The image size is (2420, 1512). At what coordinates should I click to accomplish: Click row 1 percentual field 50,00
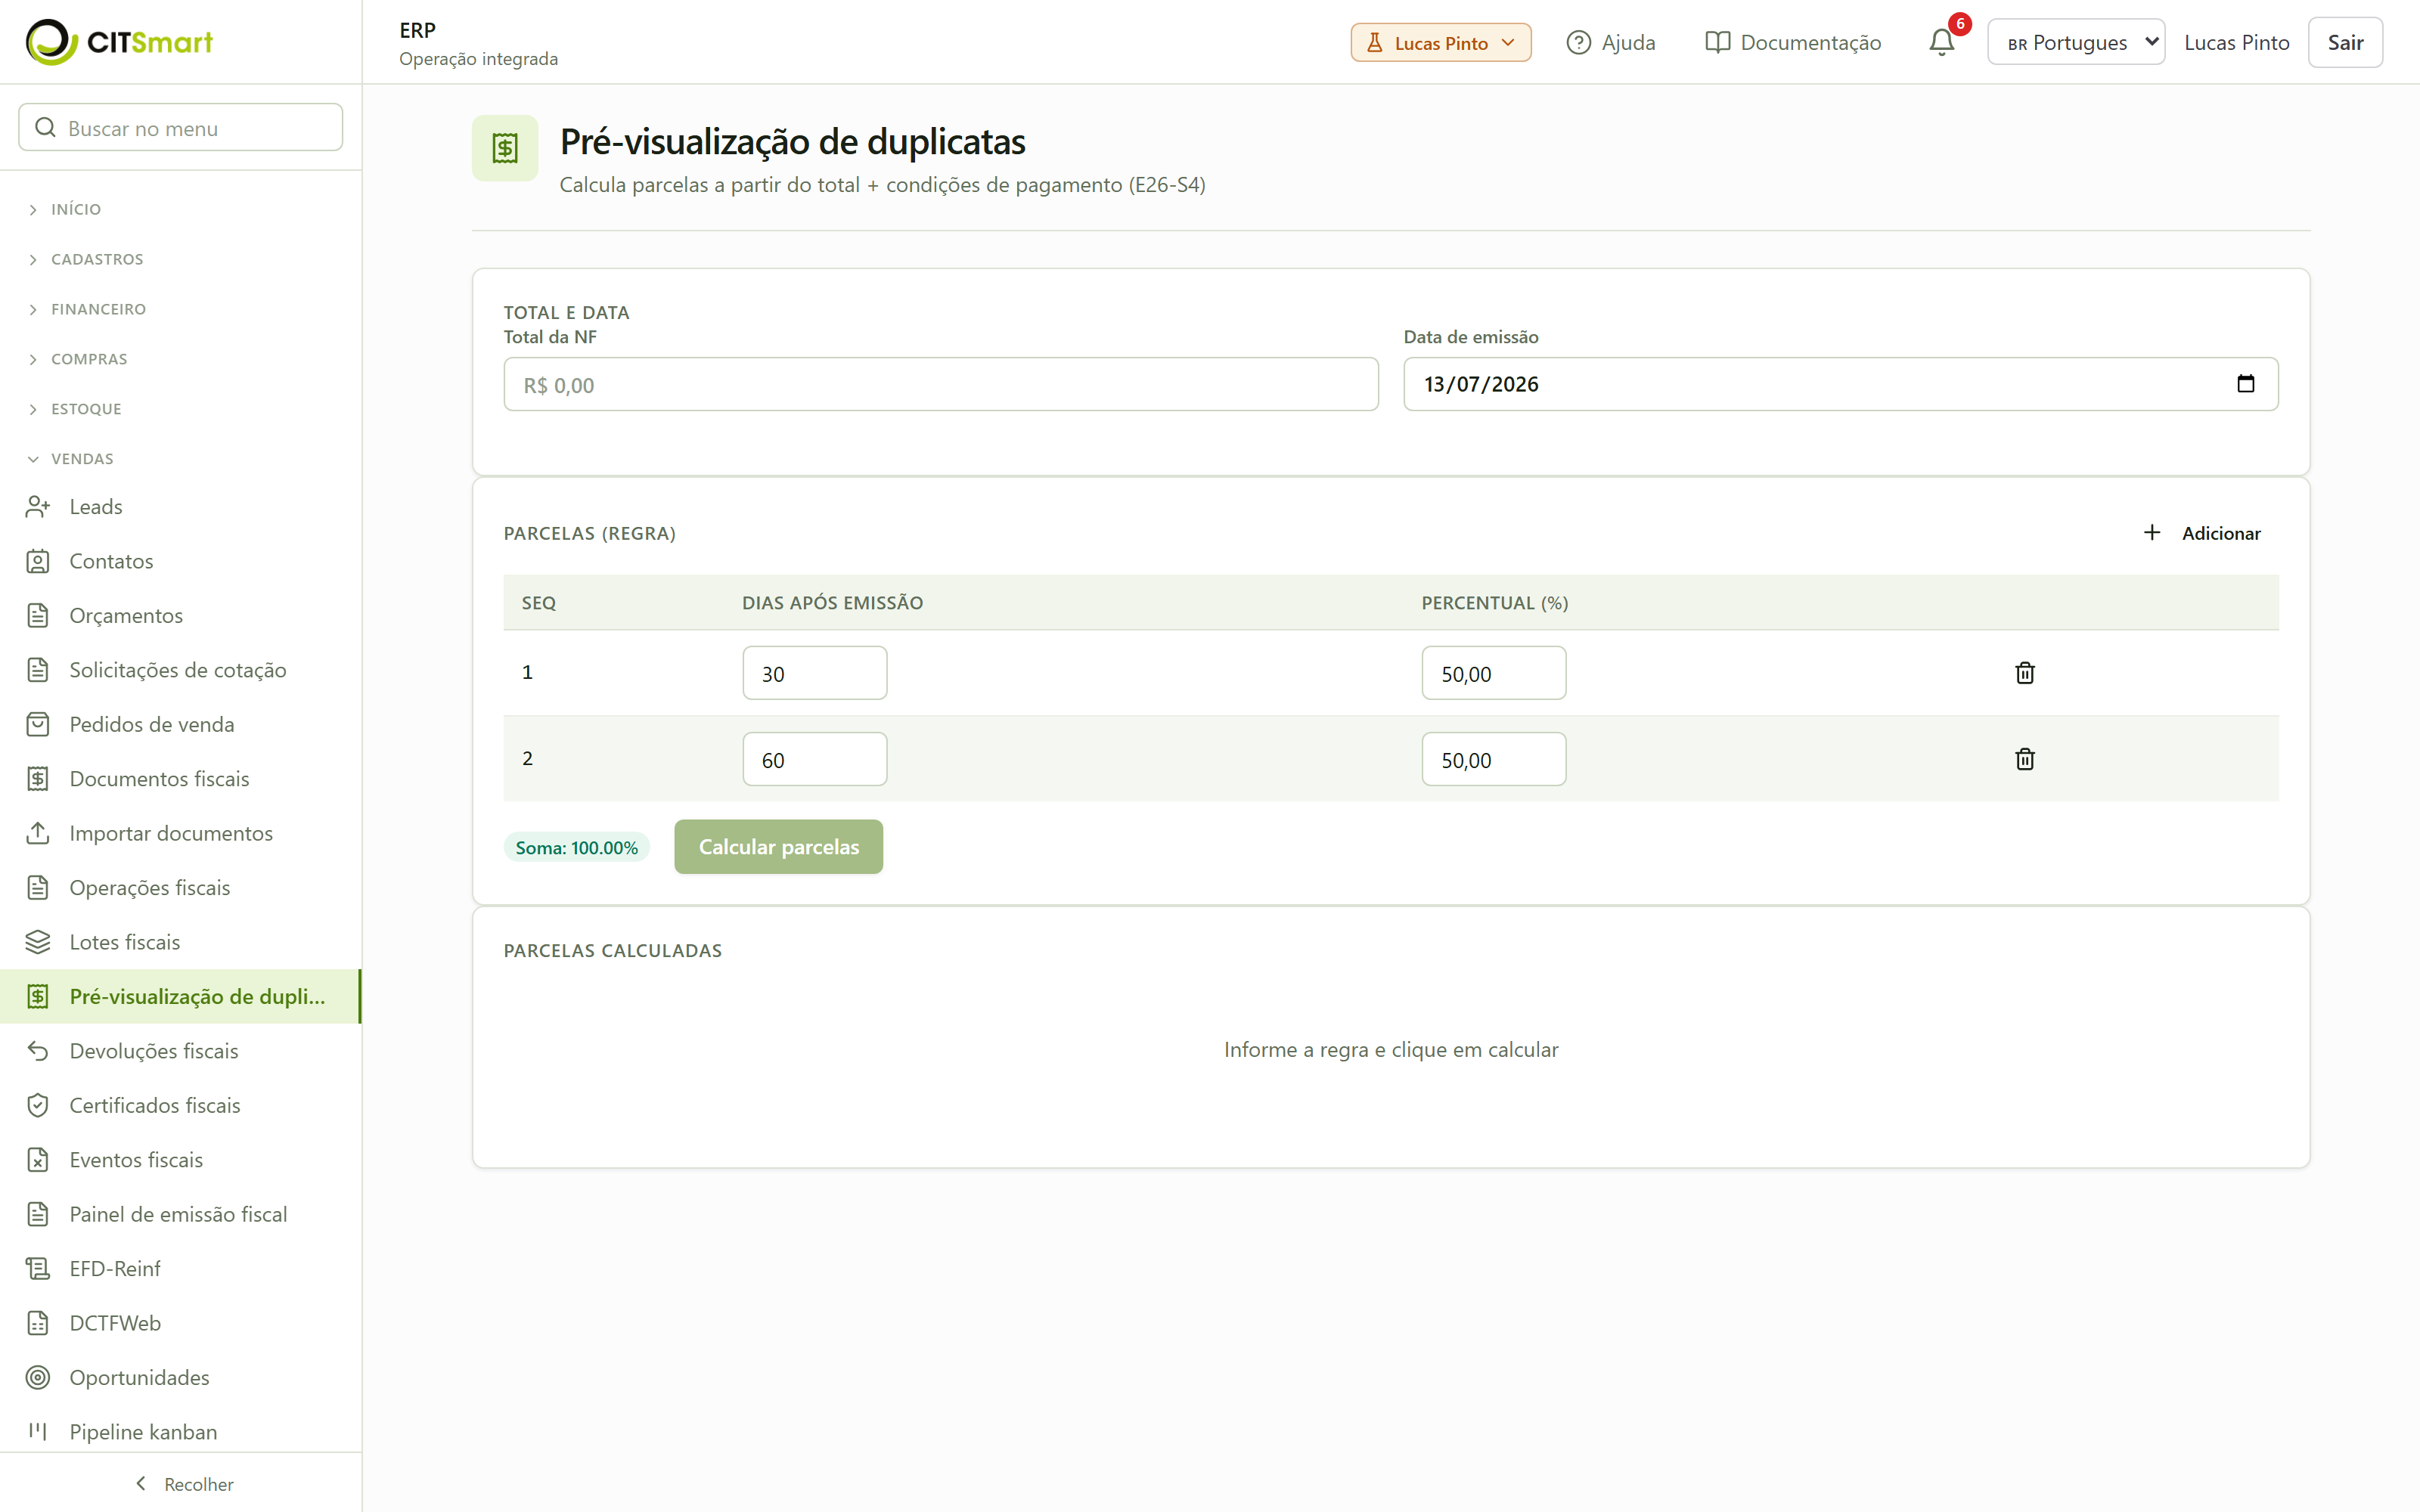click(x=1494, y=673)
